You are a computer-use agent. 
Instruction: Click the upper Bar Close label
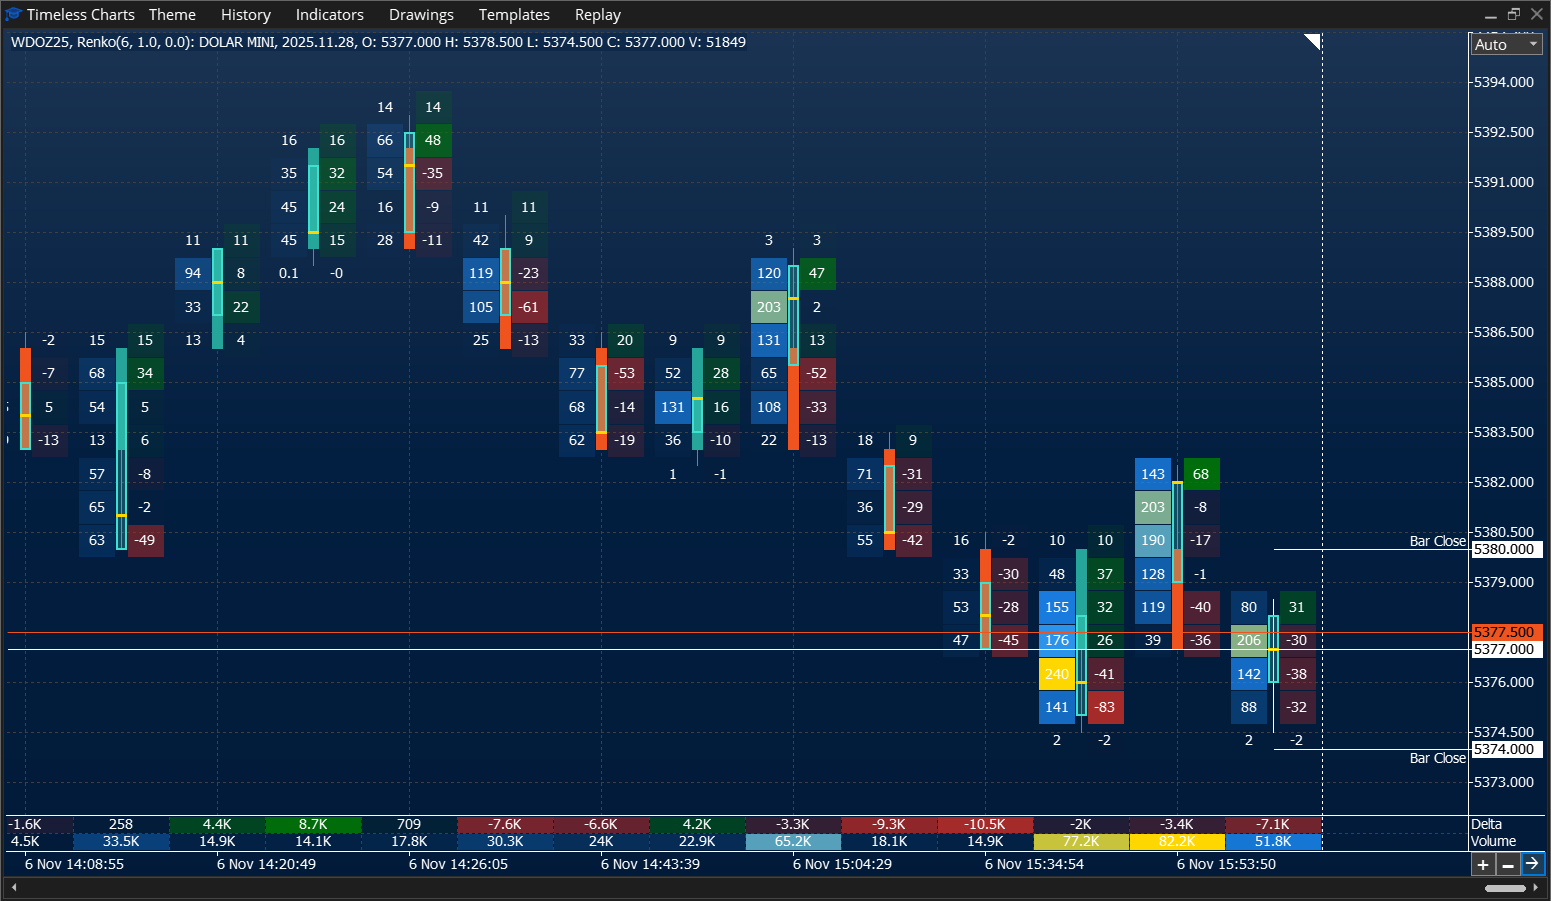[x=1437, y=540]
